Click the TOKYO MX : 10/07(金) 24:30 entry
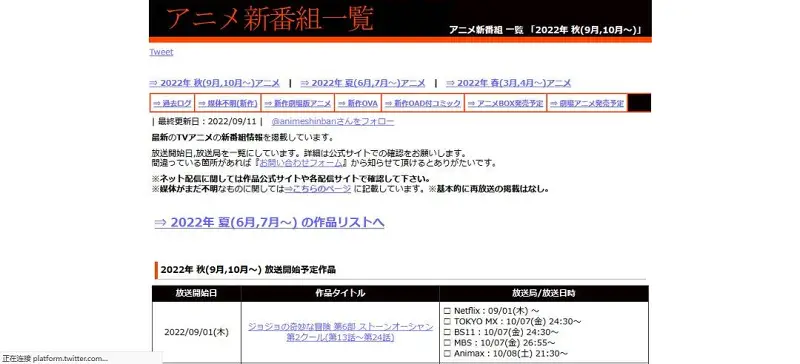800x364 pixels. point(513,321)
